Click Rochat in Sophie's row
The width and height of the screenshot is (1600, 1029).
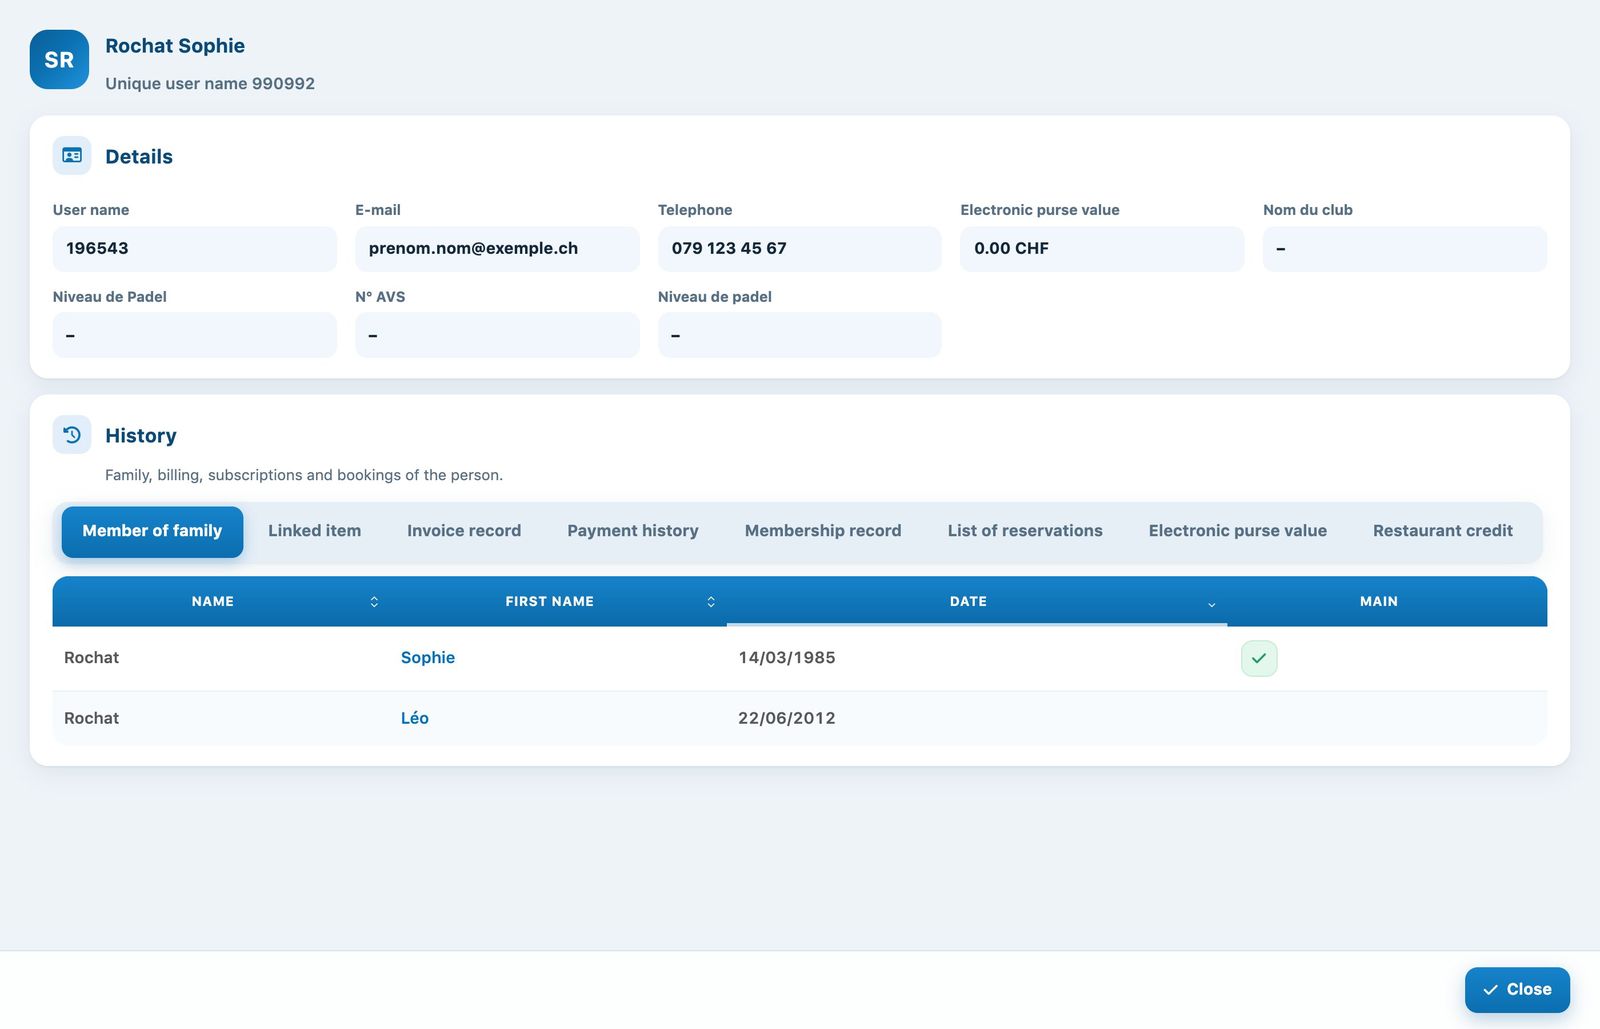coord(91,657)
